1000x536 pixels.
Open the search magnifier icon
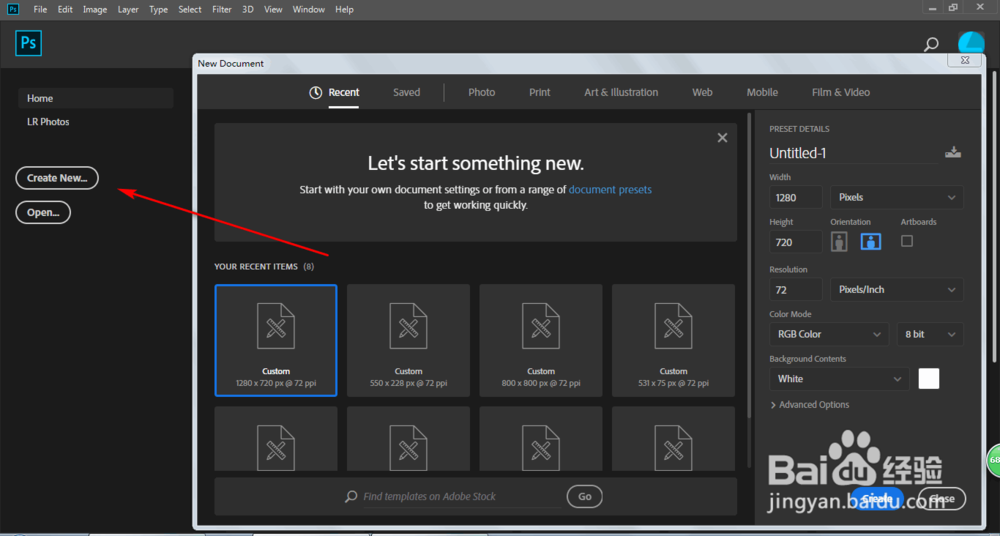(x=931, y=44)
